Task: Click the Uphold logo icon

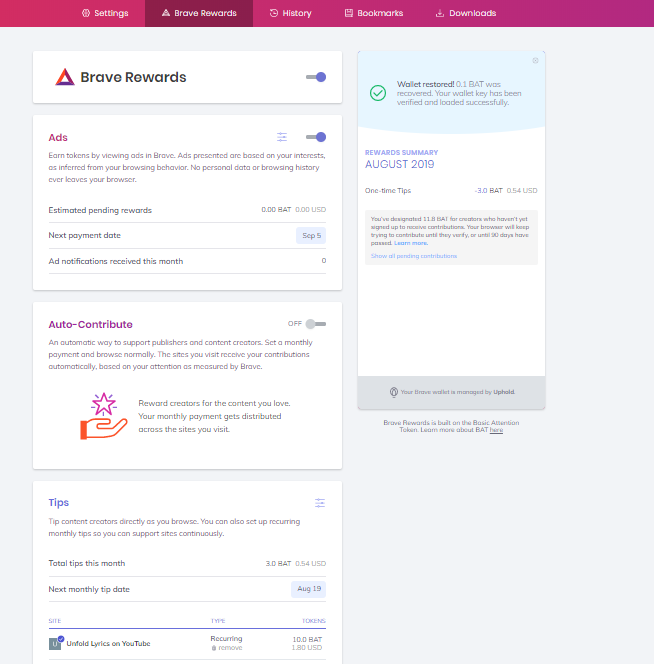Action: pyautogui.click(x=394, y=392)
